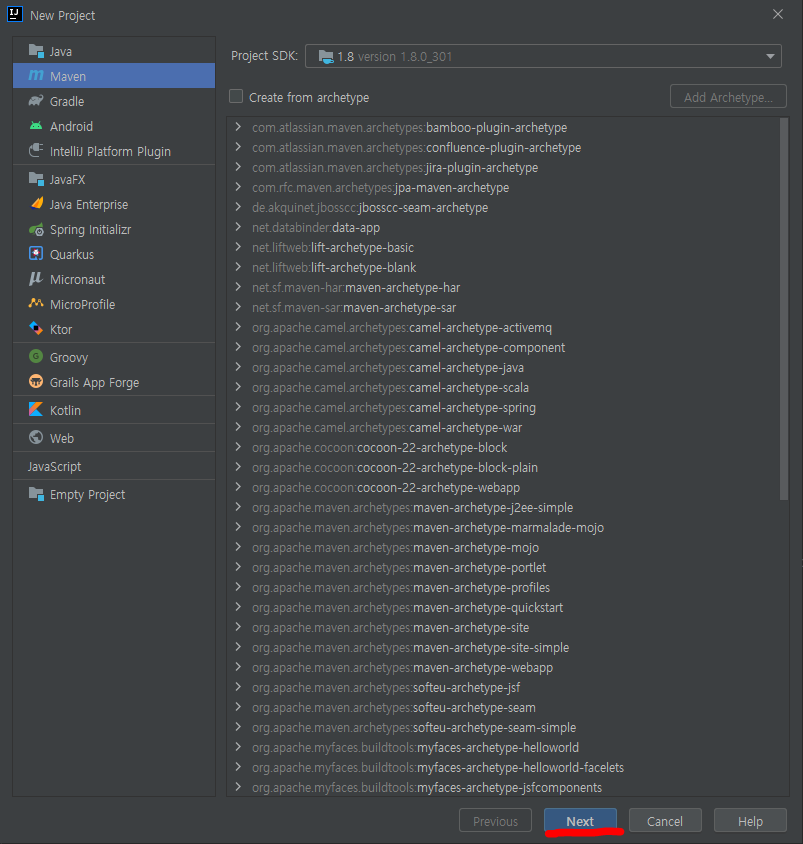Click the Gradle elephant icon
Image resolution: width=803 pixels, height=844 pixels.
click(36, 101)
